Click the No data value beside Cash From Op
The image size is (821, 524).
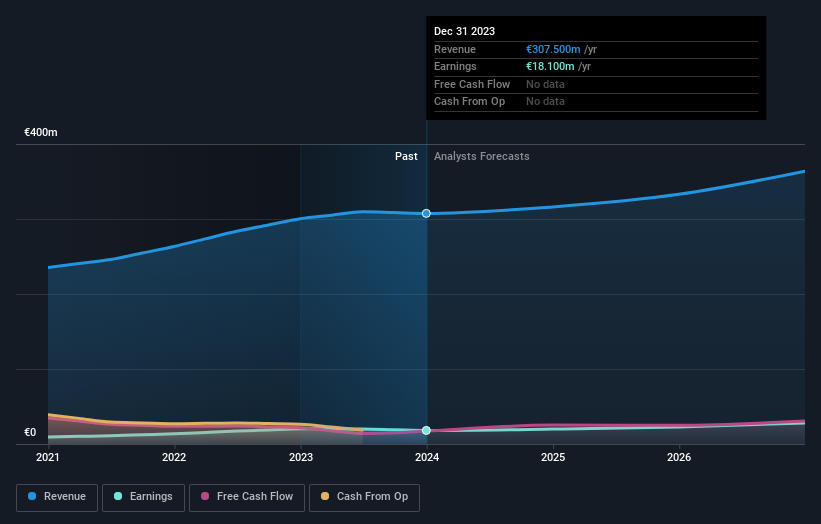click(x=546, y=102)
